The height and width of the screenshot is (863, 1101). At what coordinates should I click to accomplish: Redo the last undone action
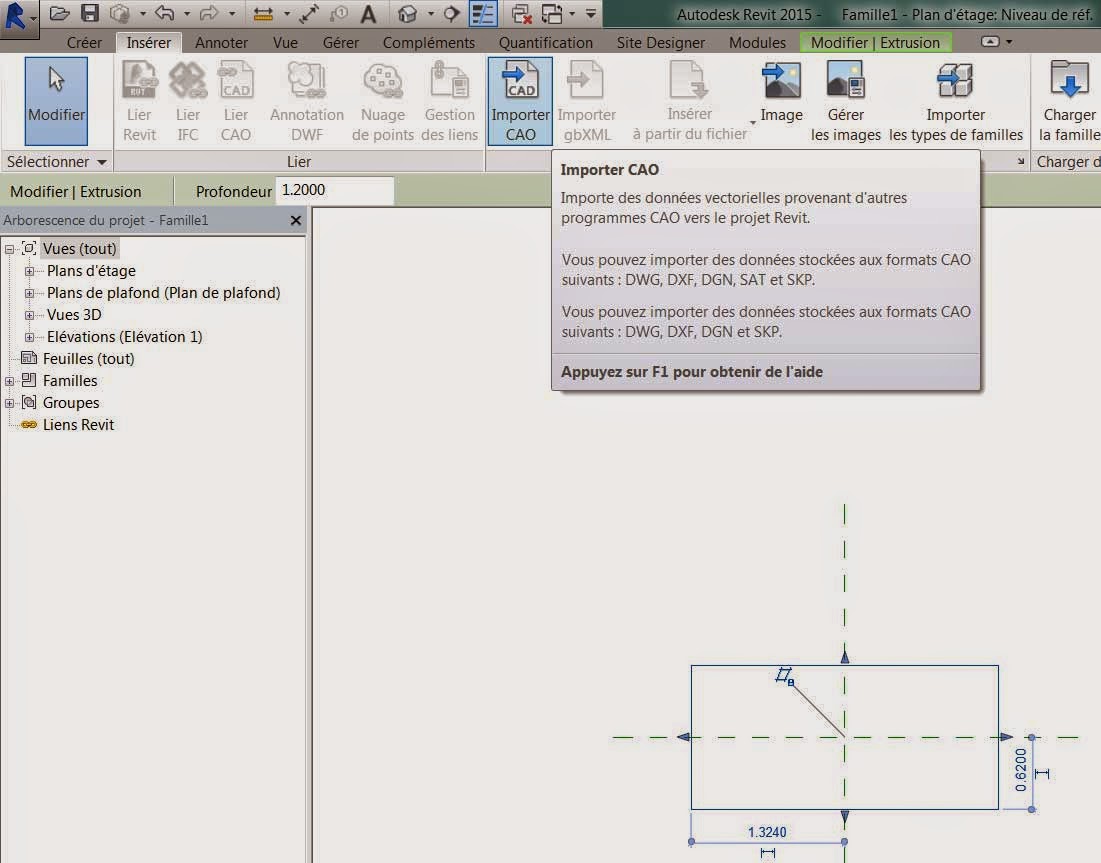tap(209, 13)
